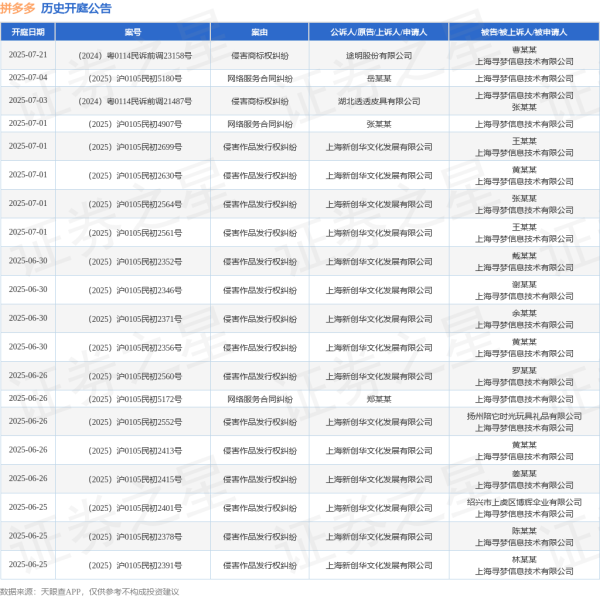Click case number (2025)沪0105民初2630号

click(x=135, y=176)
